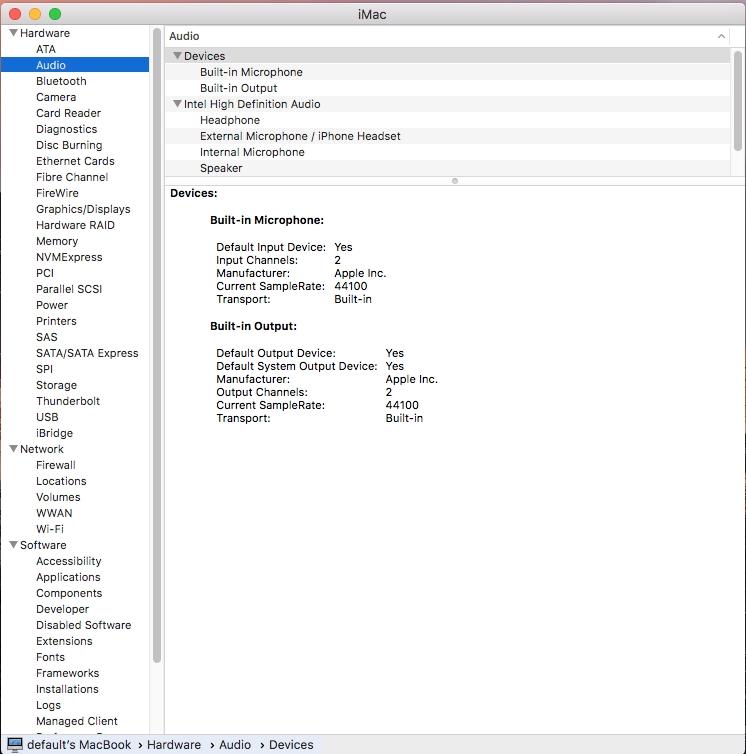Sort using the Audio column header arrow

click(x=721, y=36)
